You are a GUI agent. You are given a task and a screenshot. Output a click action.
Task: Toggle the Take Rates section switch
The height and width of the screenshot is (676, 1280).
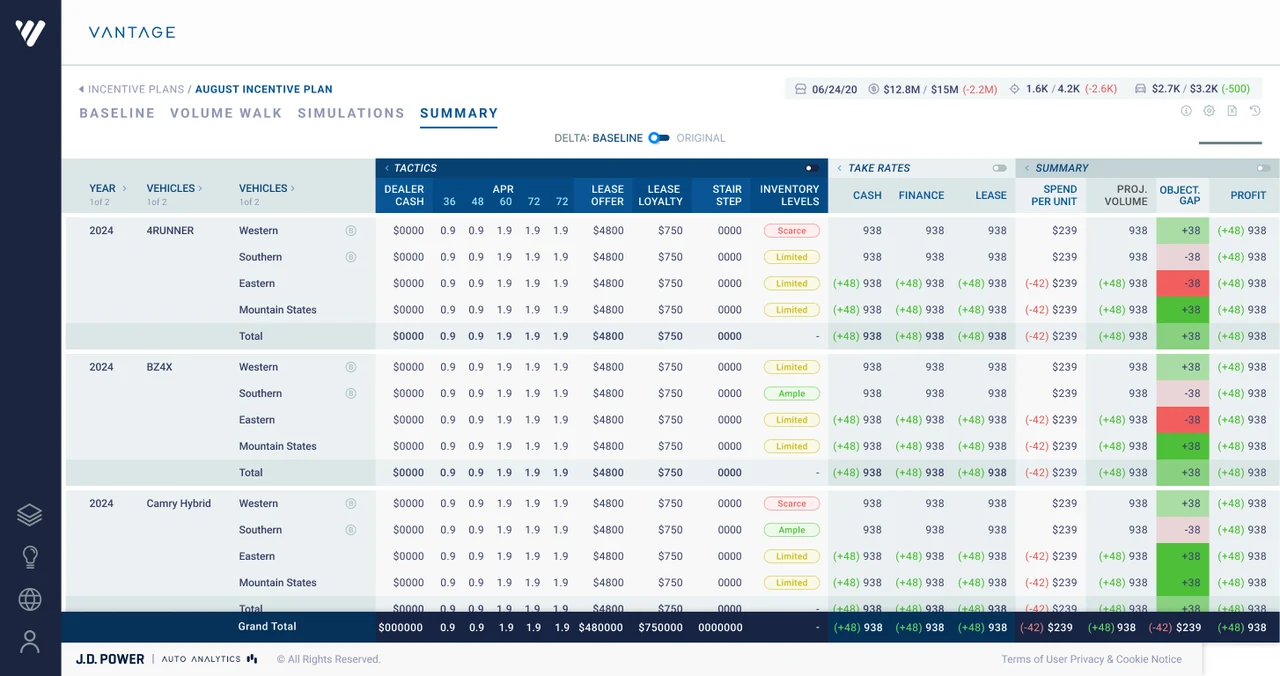point(999,168)
